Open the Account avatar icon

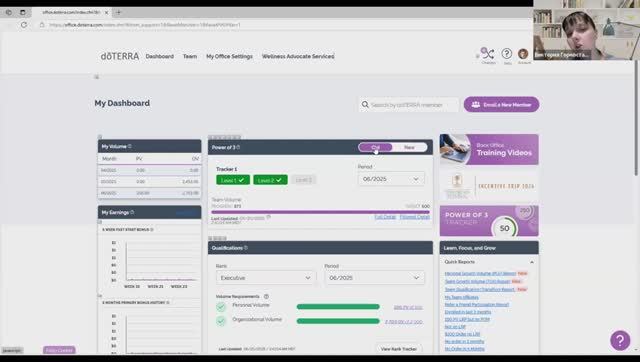coord(523,53)
